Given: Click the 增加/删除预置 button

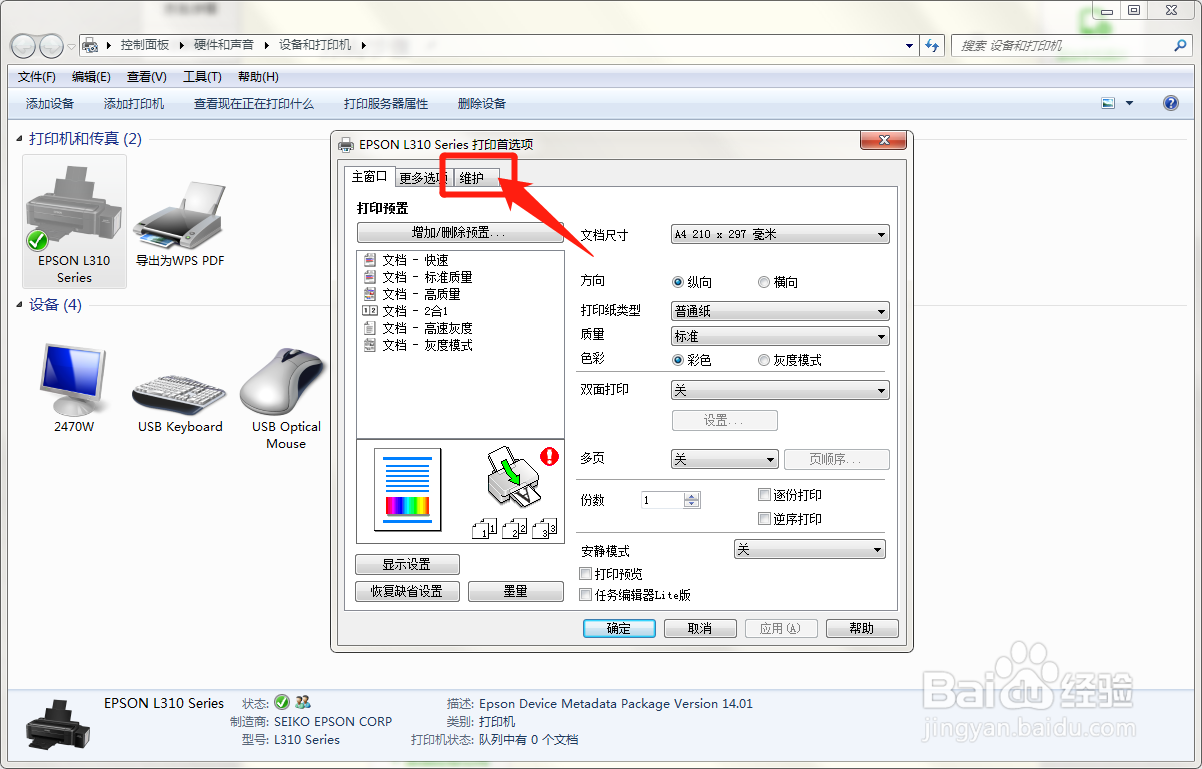Looking at the screenshot, I should (x=460, y=232).
